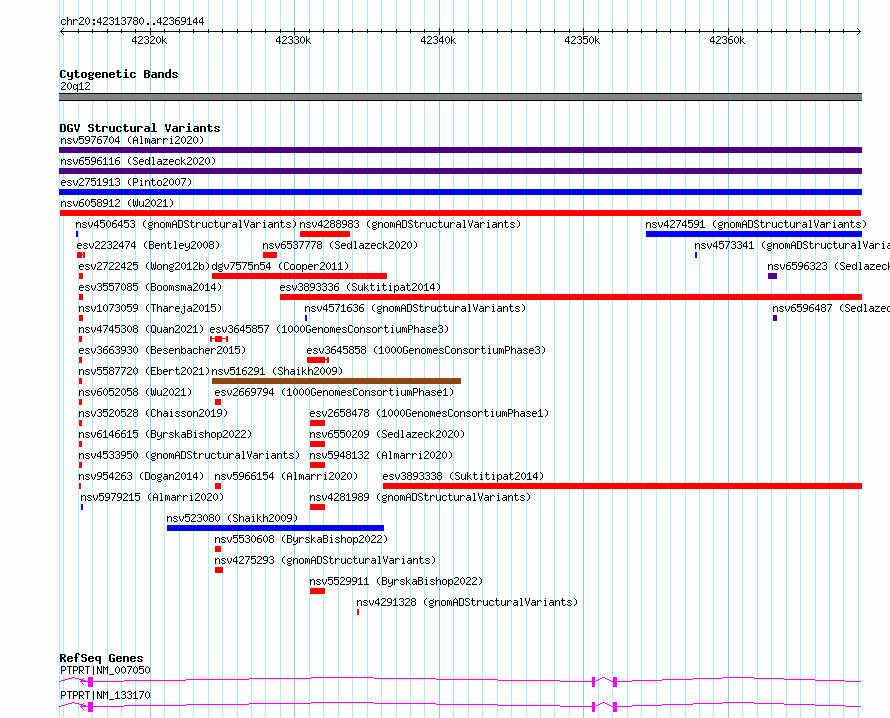Viewport: 890px width, 718px height.
Task: Select the brown nsv516291 (Shaikh2009) bar
Action: [336, 381]
